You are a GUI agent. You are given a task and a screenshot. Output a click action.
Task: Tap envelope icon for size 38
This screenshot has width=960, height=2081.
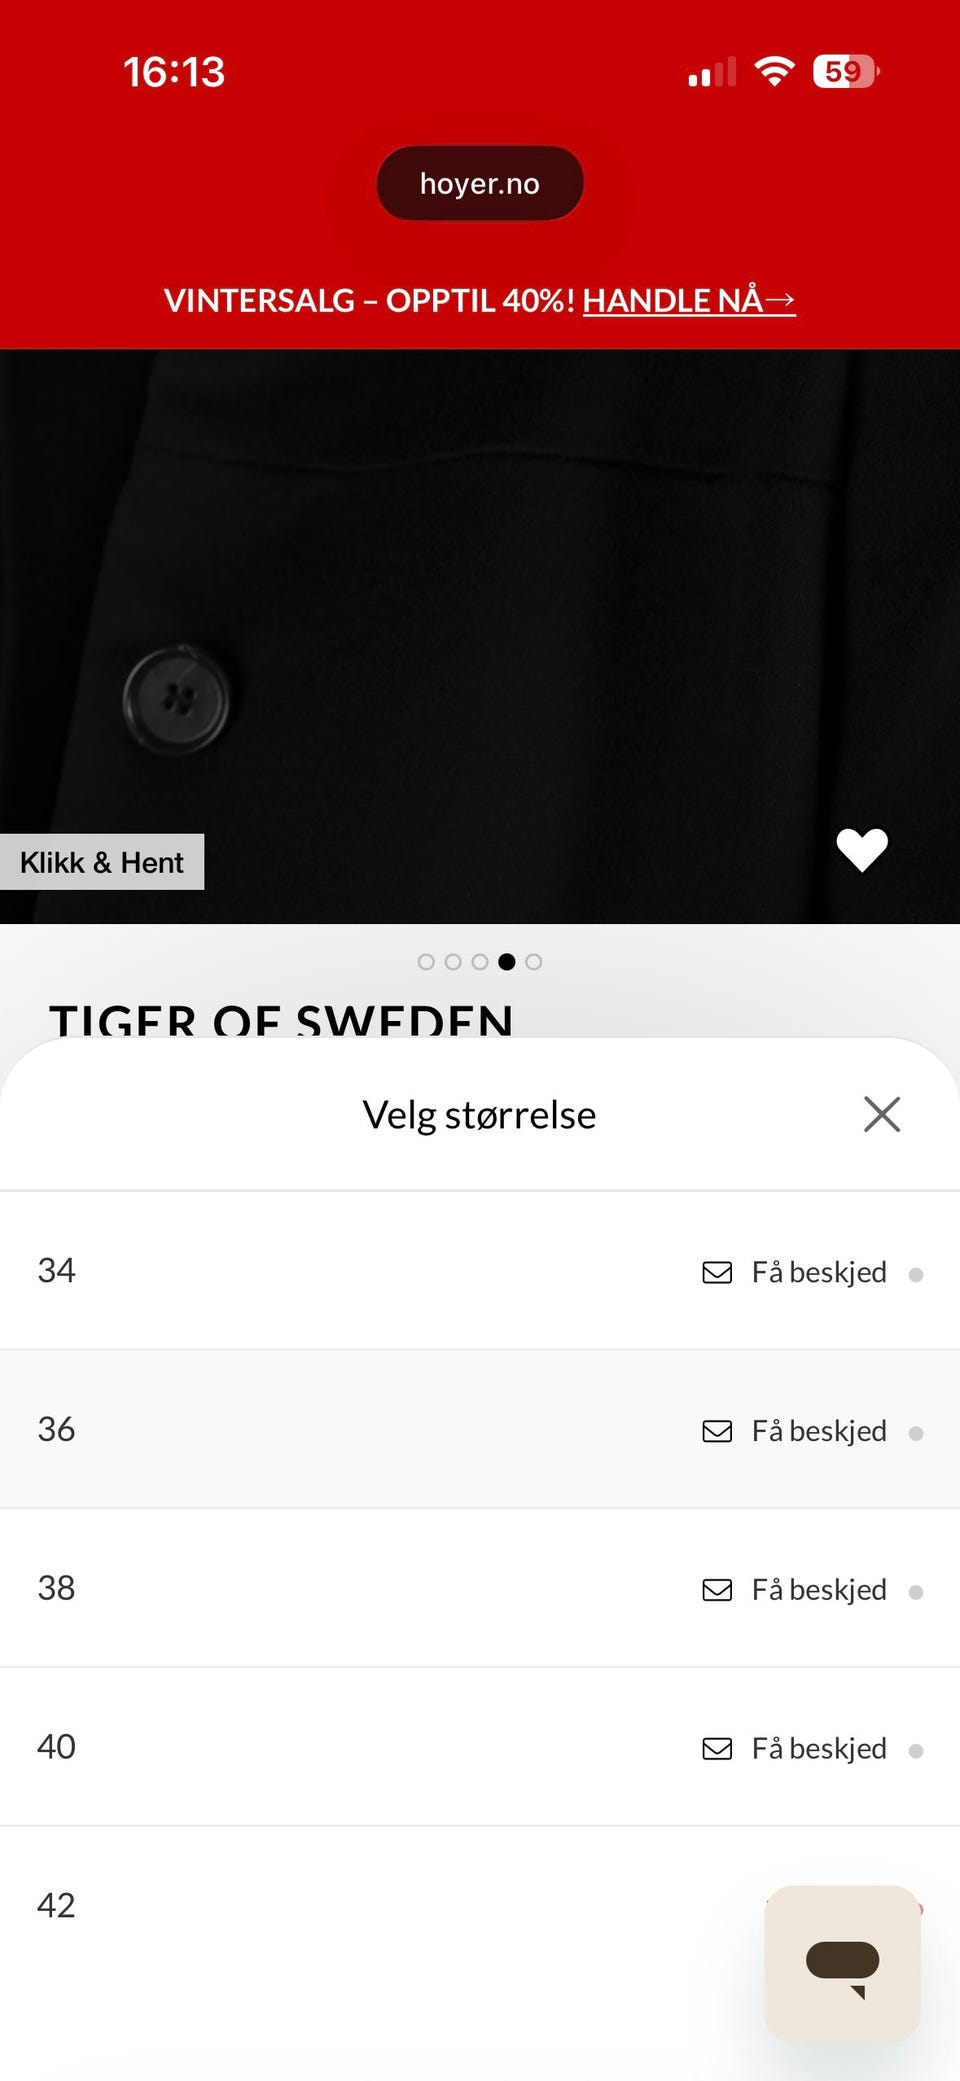(x=717, y=1590)
